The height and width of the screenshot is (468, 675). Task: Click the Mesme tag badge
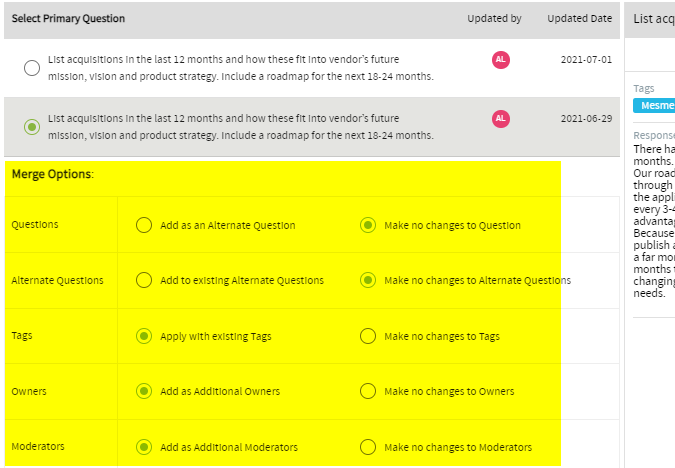point(654,106)
